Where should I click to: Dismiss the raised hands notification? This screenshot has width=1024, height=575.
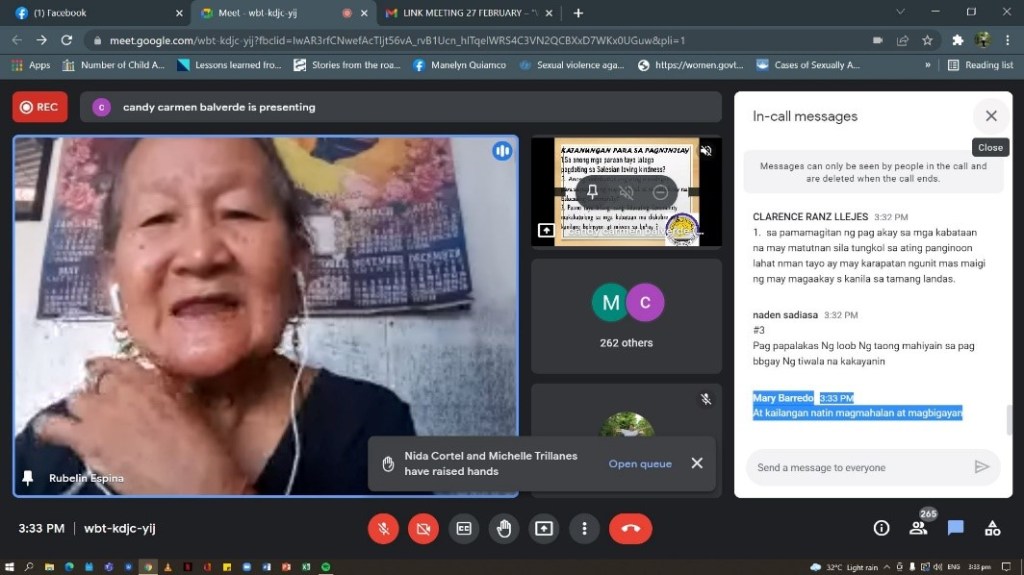[697, 463]
